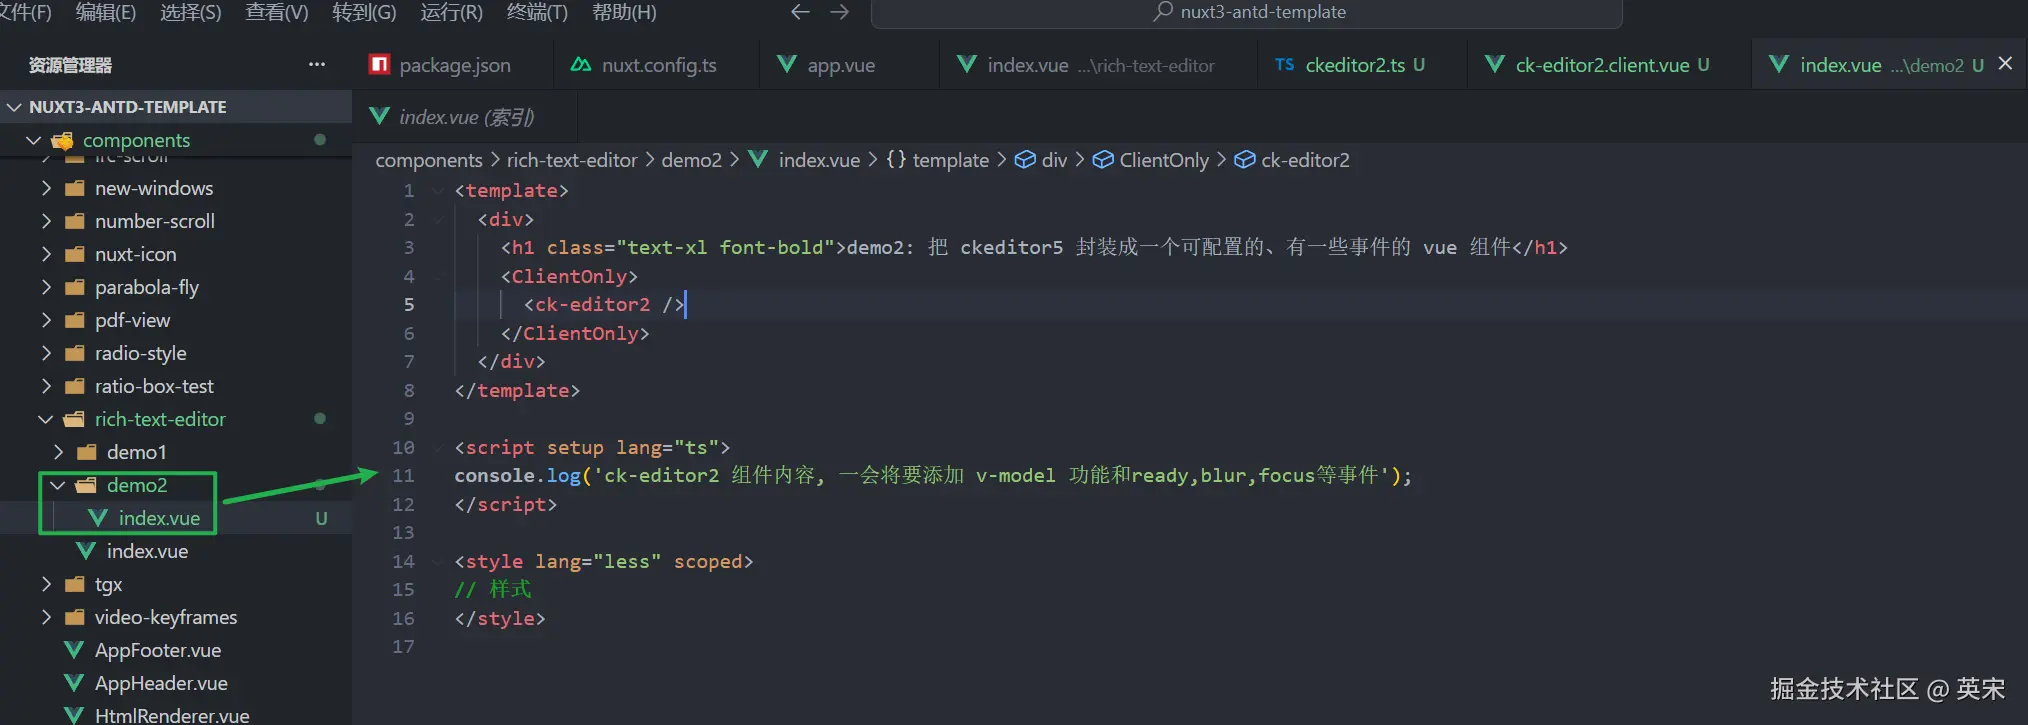Expand the radio-style folder chevron
This screenshot has height=725, width=2028.
(46, 353)
